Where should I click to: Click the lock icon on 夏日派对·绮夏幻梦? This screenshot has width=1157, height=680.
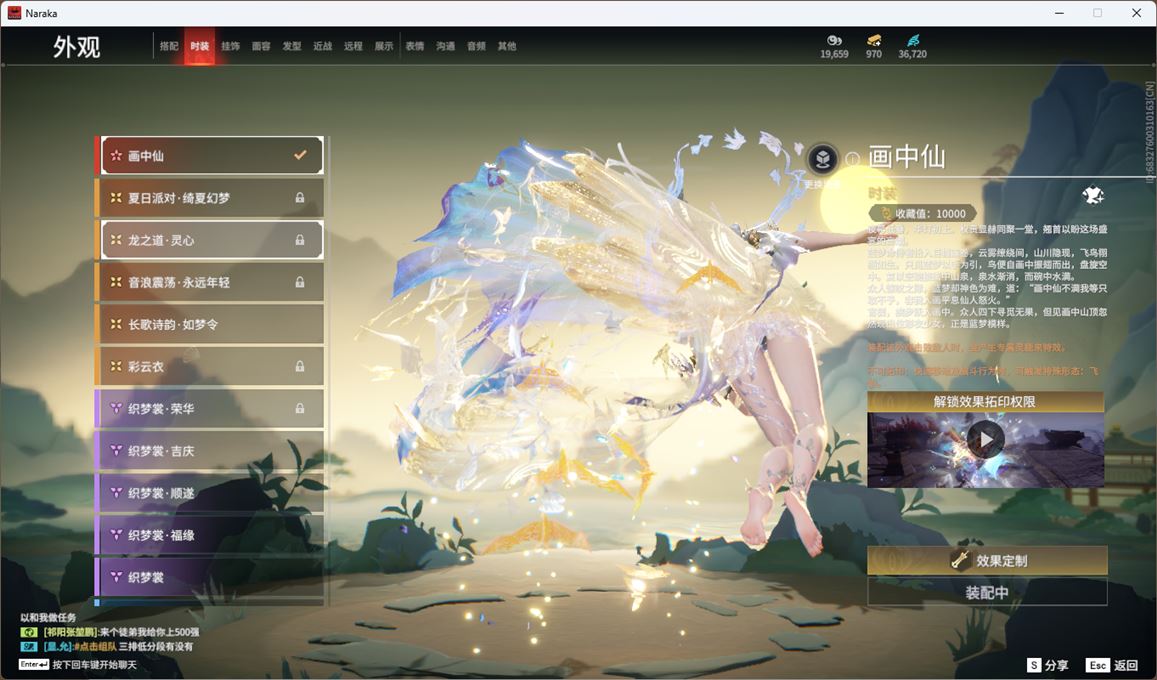click(300, 198)
